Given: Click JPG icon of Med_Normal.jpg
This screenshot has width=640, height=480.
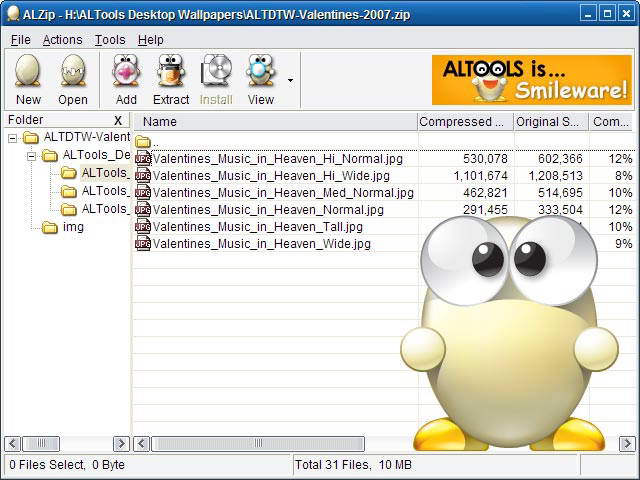Looking at the screenshot, I should (143, 193).
